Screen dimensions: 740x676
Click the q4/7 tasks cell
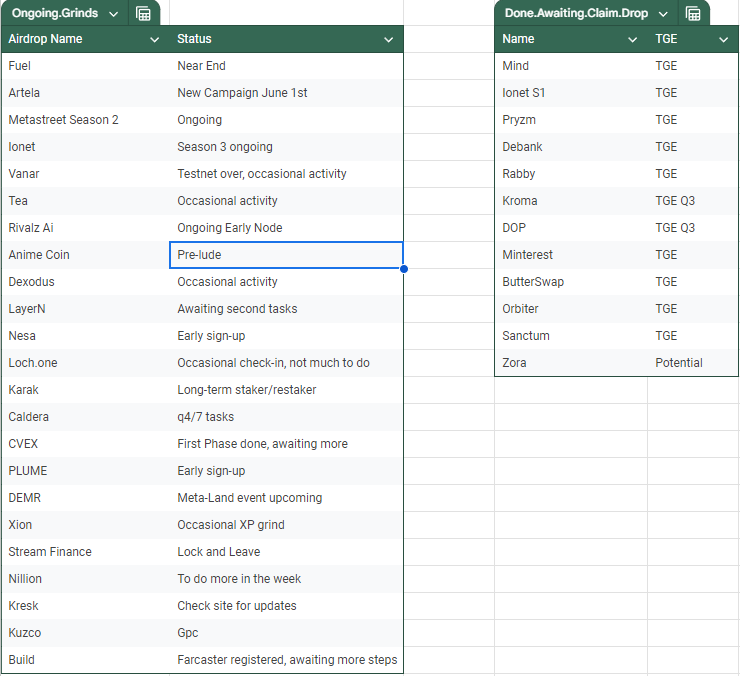286,417
